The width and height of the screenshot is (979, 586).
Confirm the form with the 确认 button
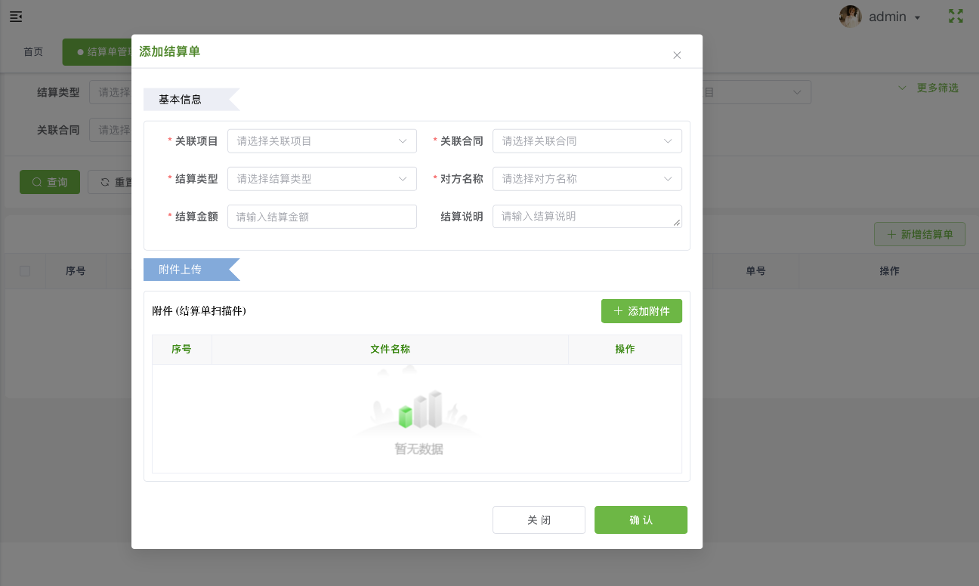coord(640,519)
